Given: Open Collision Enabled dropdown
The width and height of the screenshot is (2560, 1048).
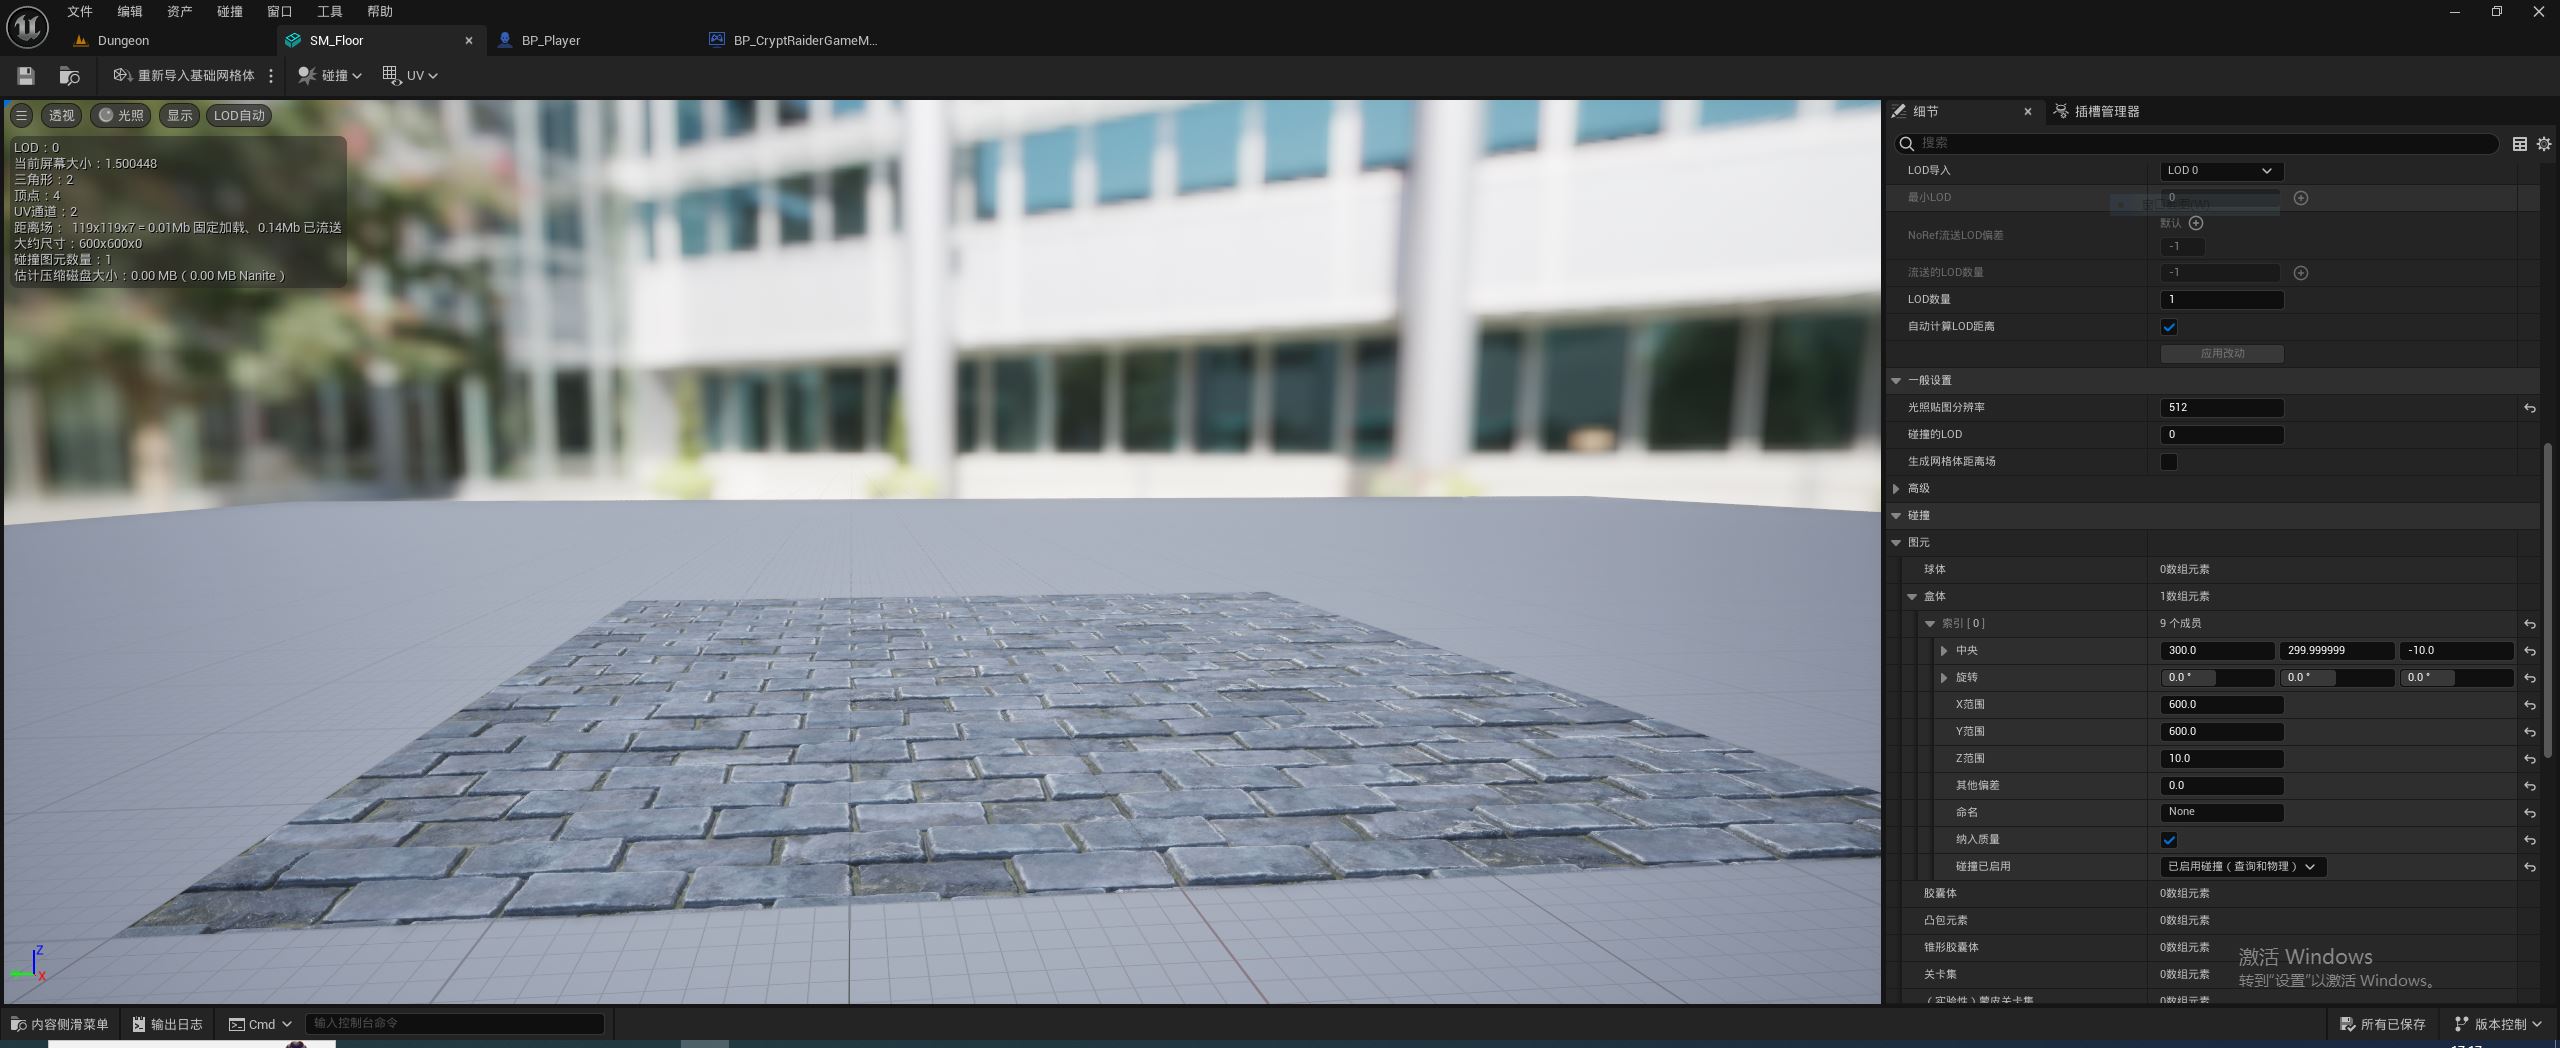Looking at the screenshot, I should [2243, 866].
